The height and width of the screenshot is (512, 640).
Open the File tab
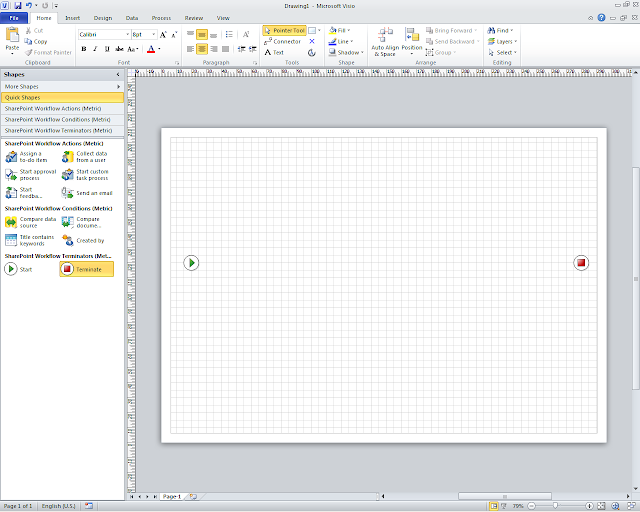coord(14,18)
